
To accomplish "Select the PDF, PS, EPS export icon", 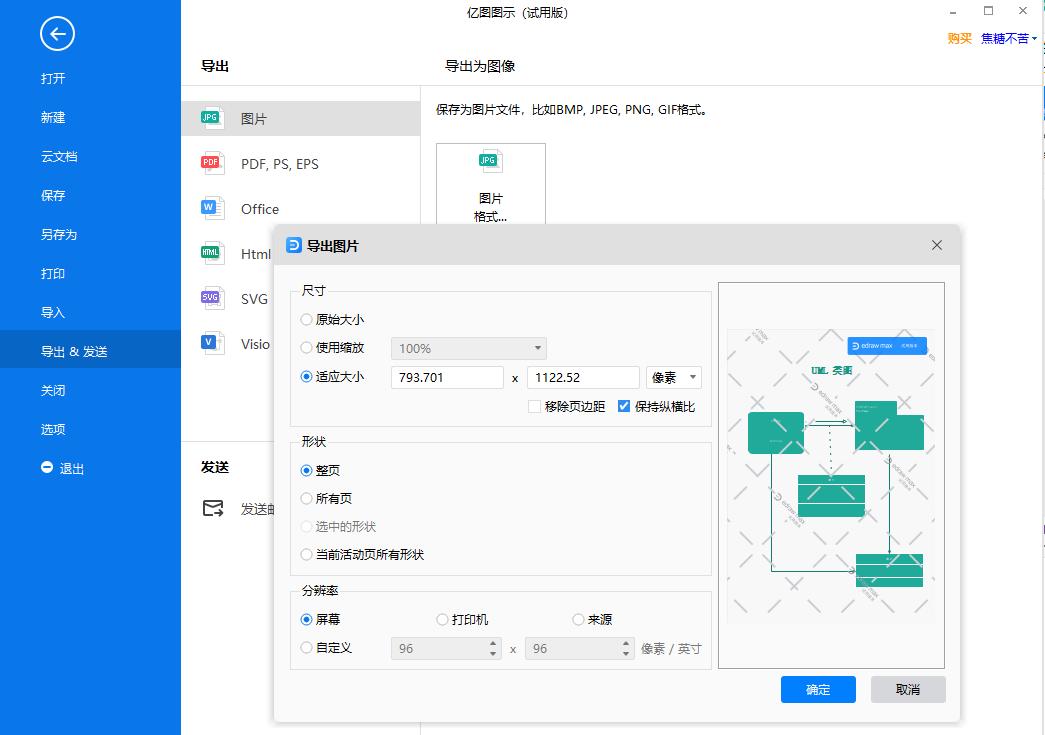I will 211,162.
